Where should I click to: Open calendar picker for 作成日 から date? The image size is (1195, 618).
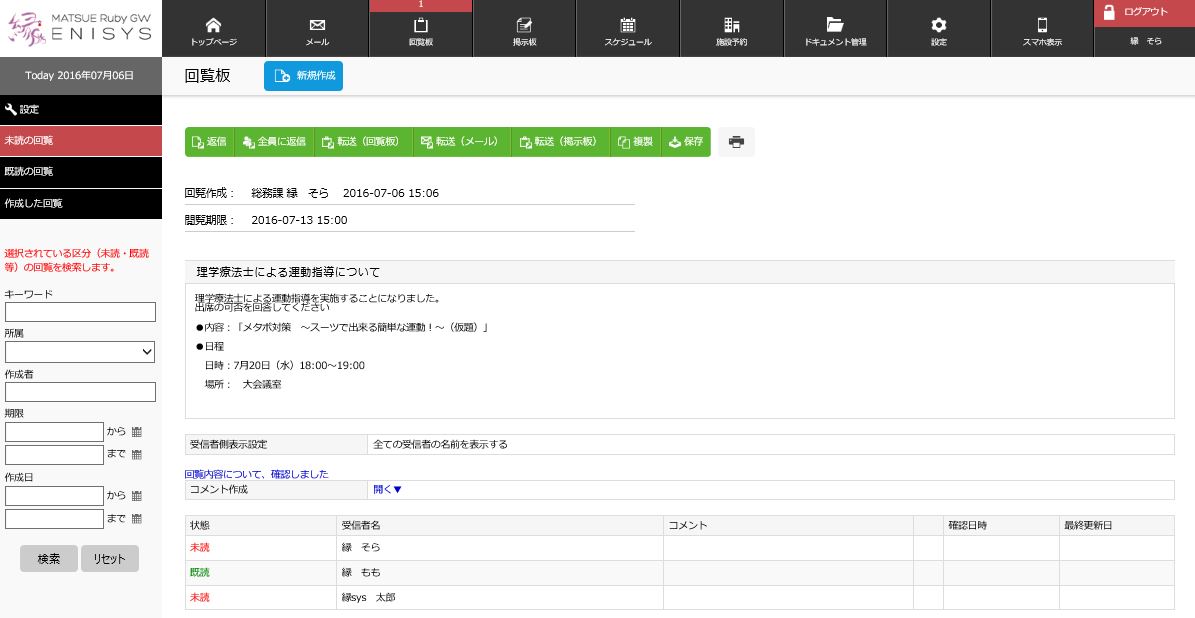[136, 496]
